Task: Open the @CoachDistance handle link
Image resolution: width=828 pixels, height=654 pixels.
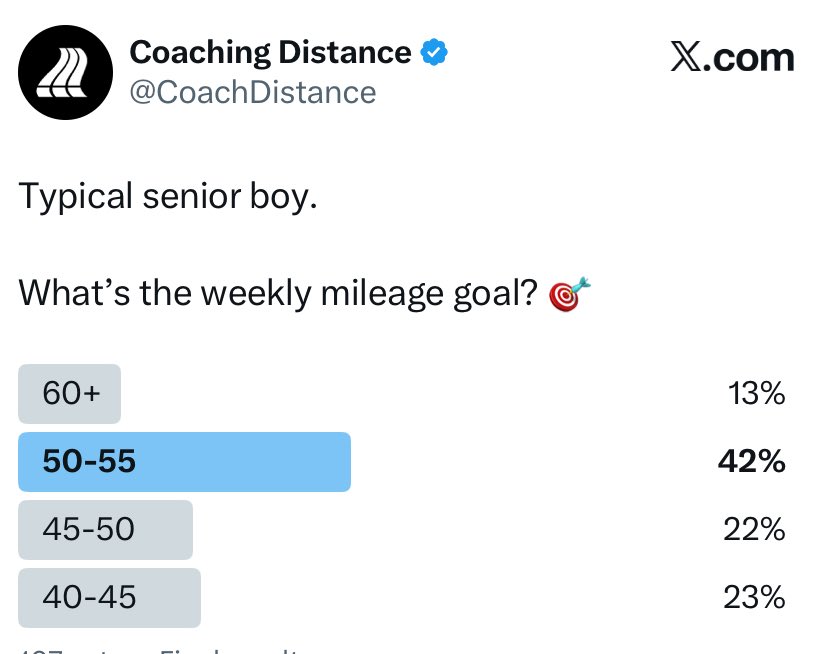Action: (x=253, y=92)
